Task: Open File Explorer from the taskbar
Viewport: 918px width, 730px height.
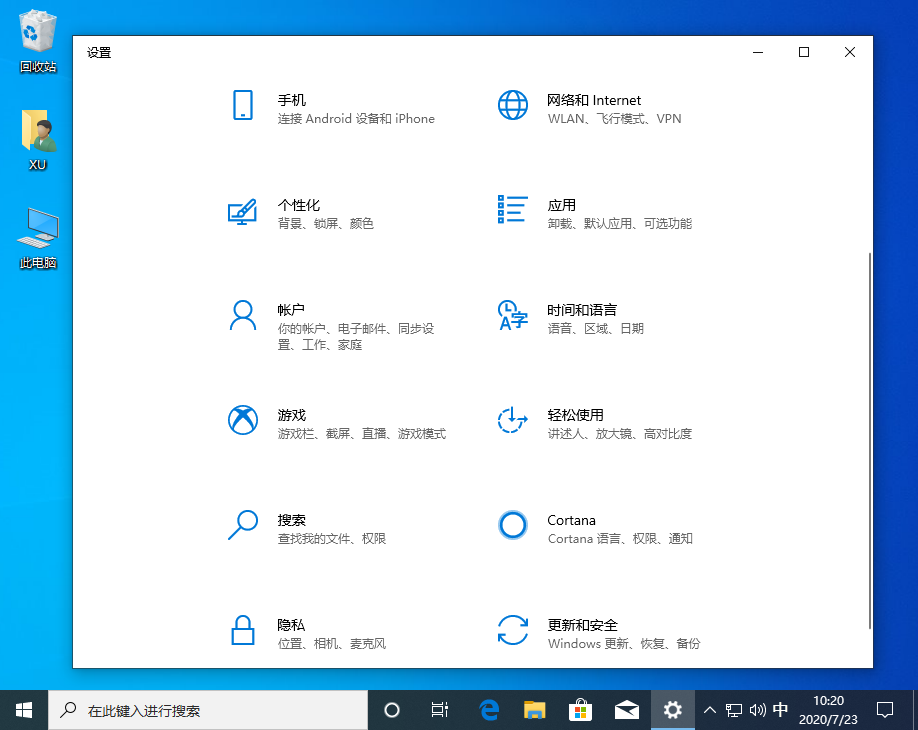Action: (534, 709)
